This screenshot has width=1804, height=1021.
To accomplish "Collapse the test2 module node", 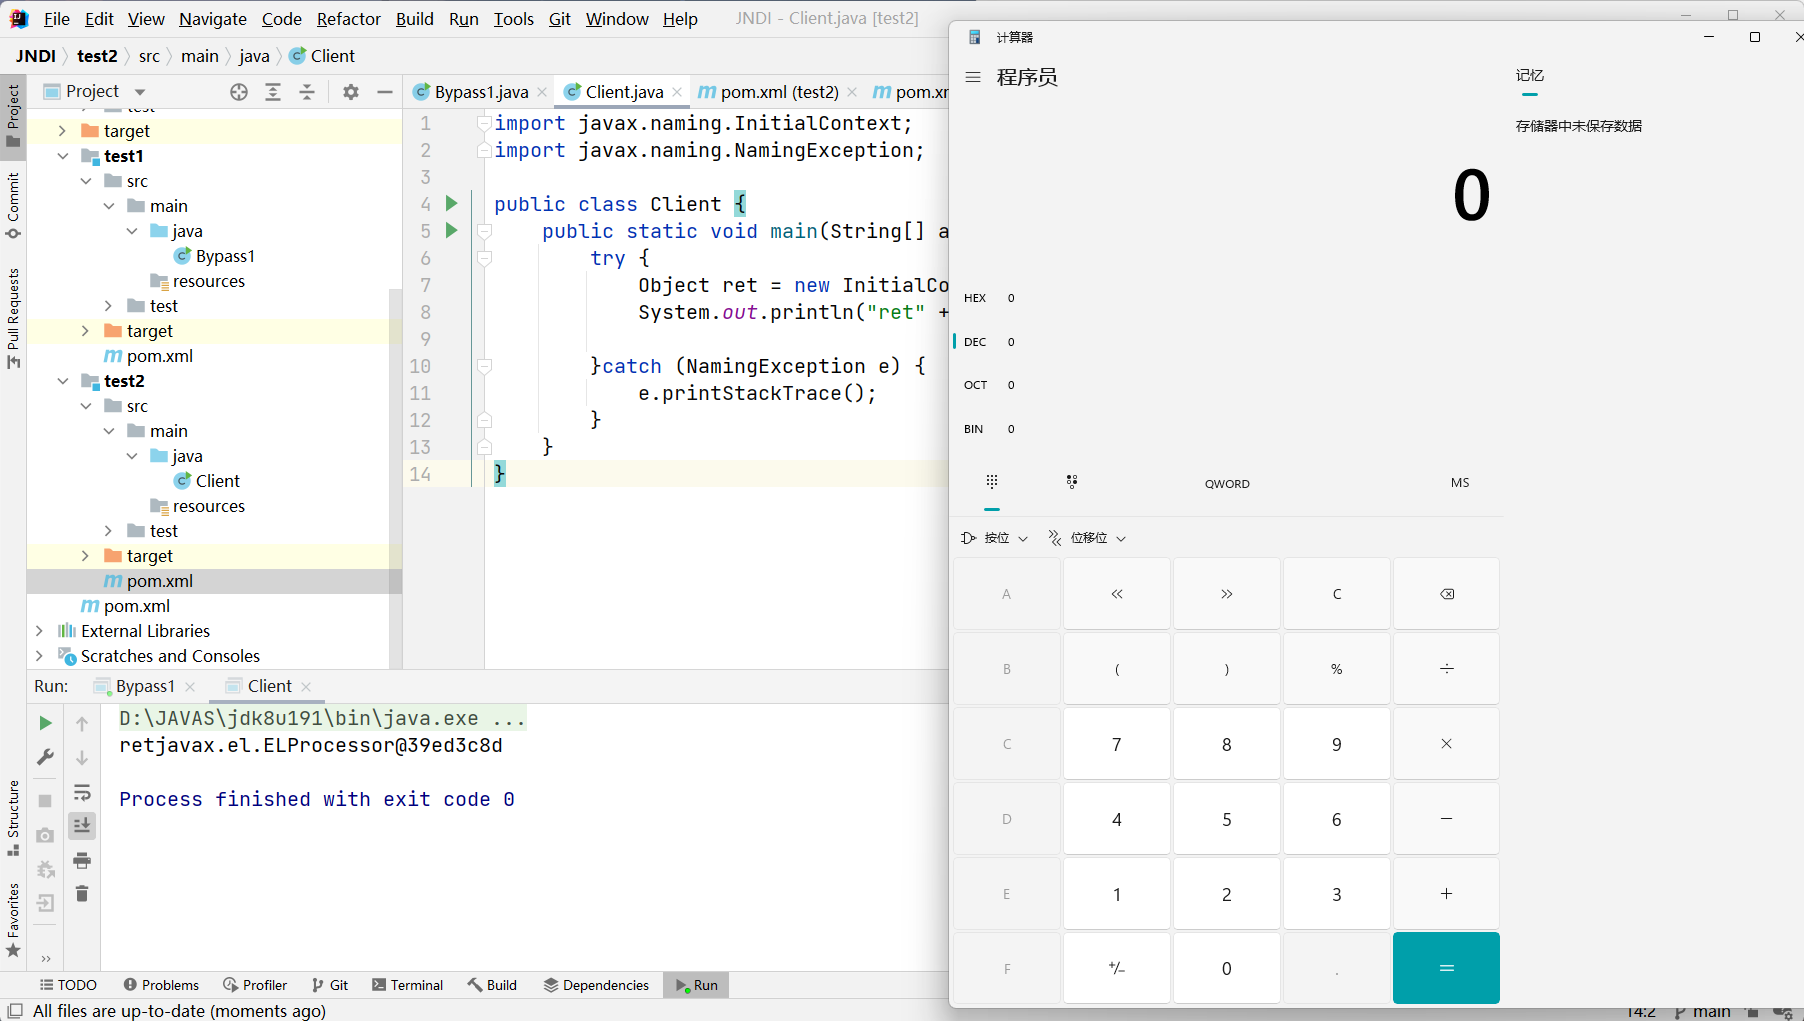I will pyautogui.click(x=63, y=381).
